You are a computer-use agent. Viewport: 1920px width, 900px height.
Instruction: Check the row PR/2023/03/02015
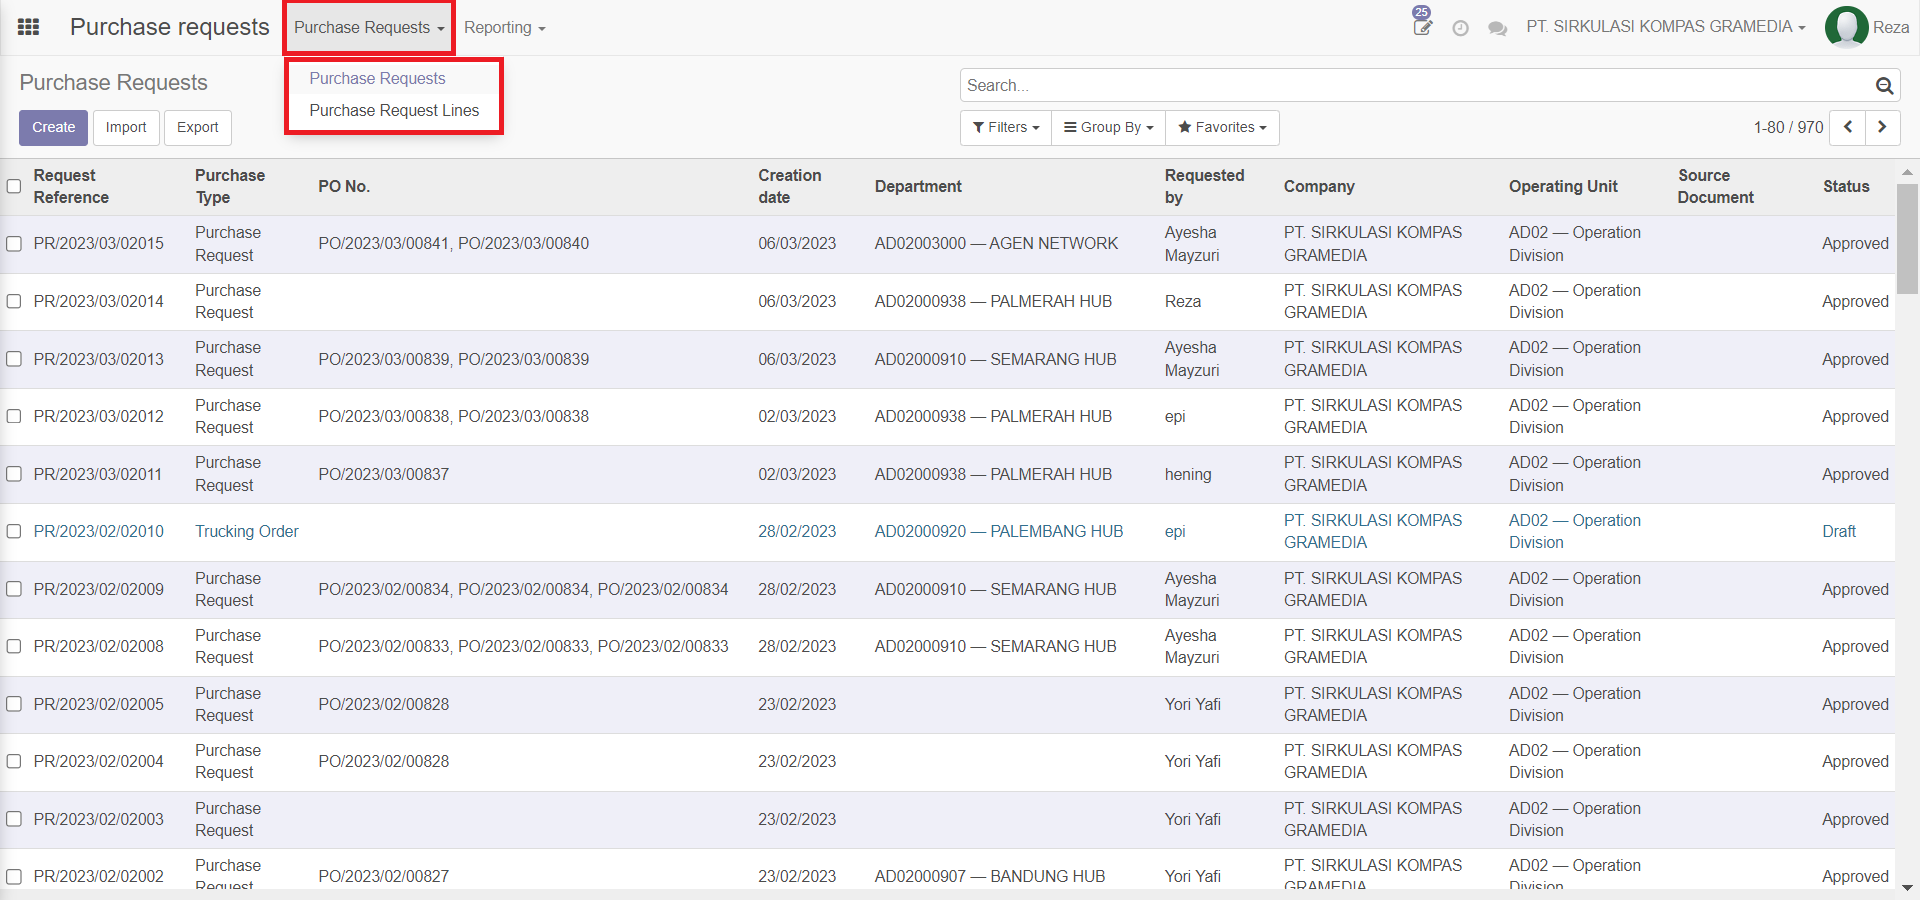(x=14, y=244)
